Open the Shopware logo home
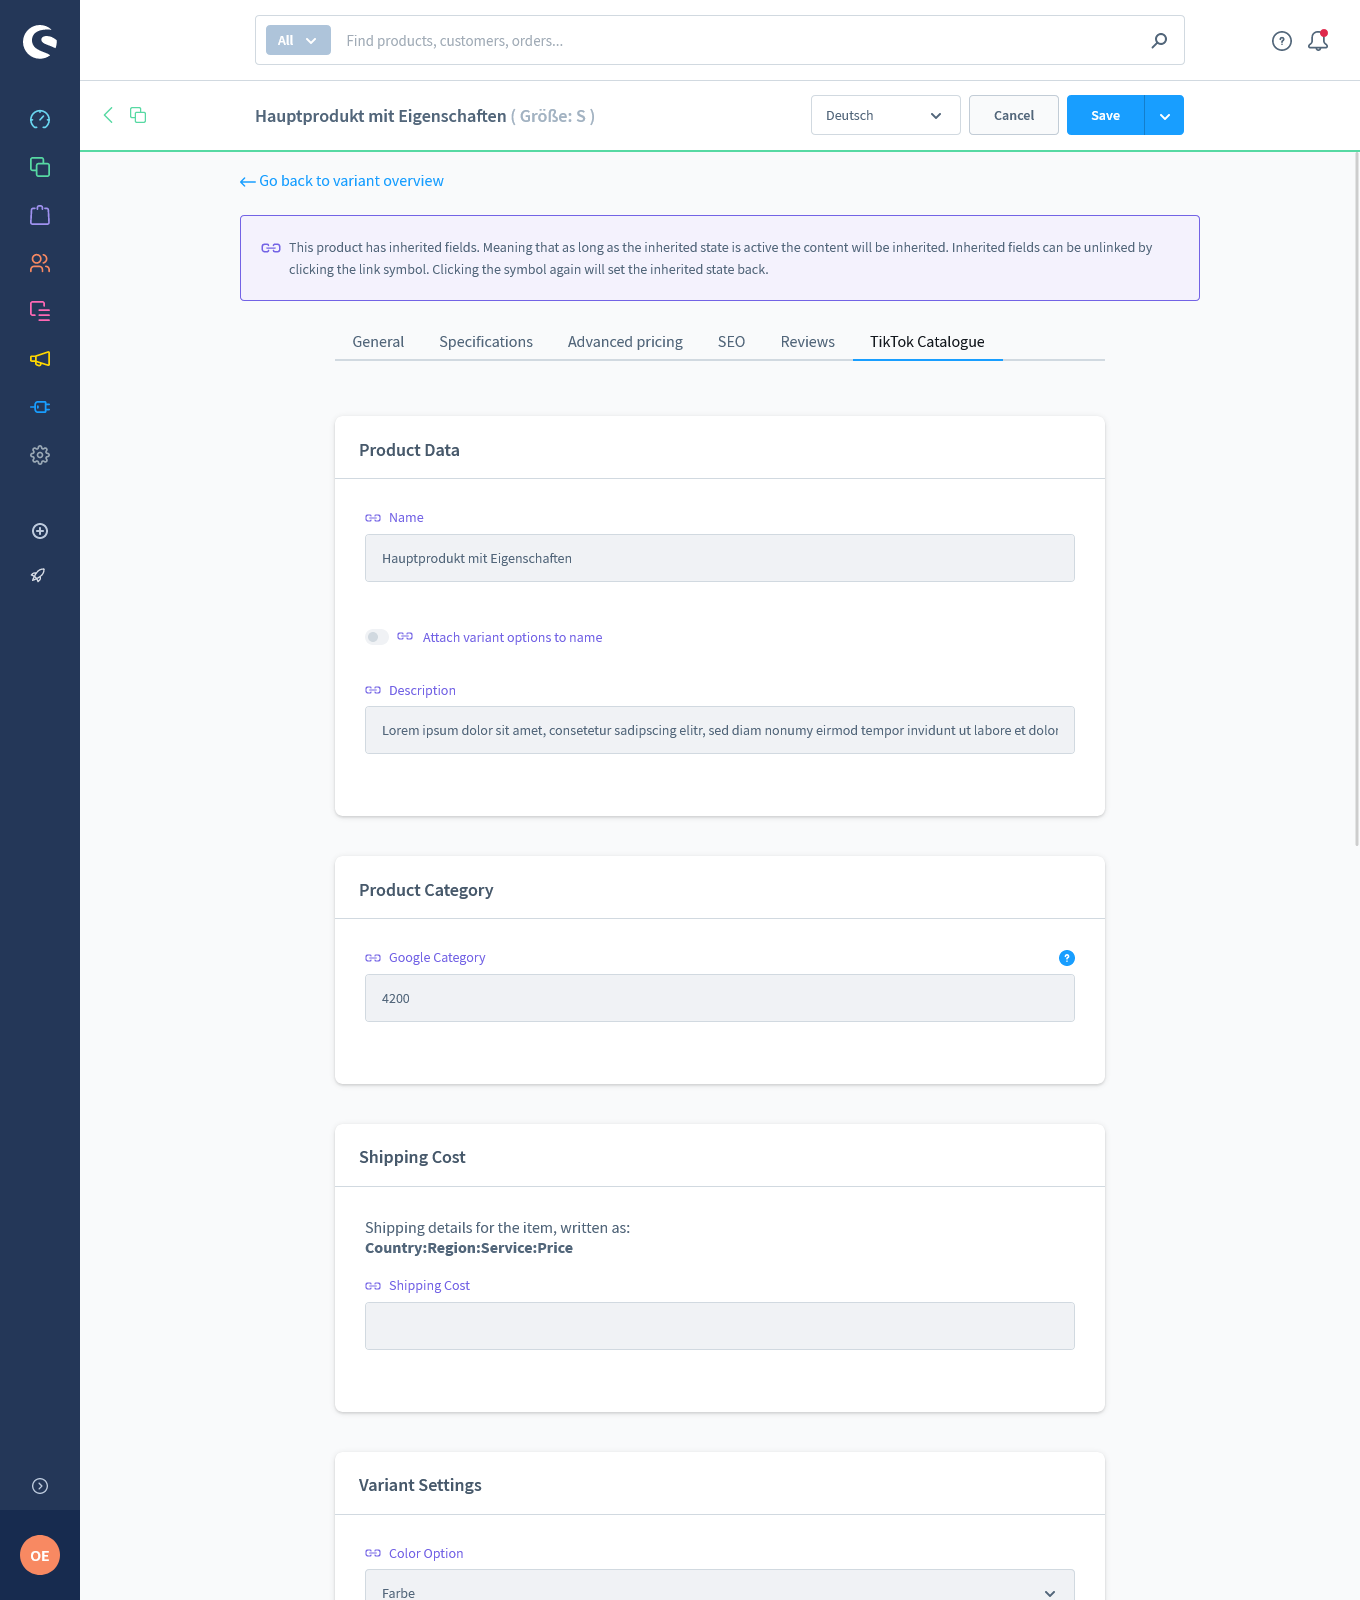 pos(40,41)
